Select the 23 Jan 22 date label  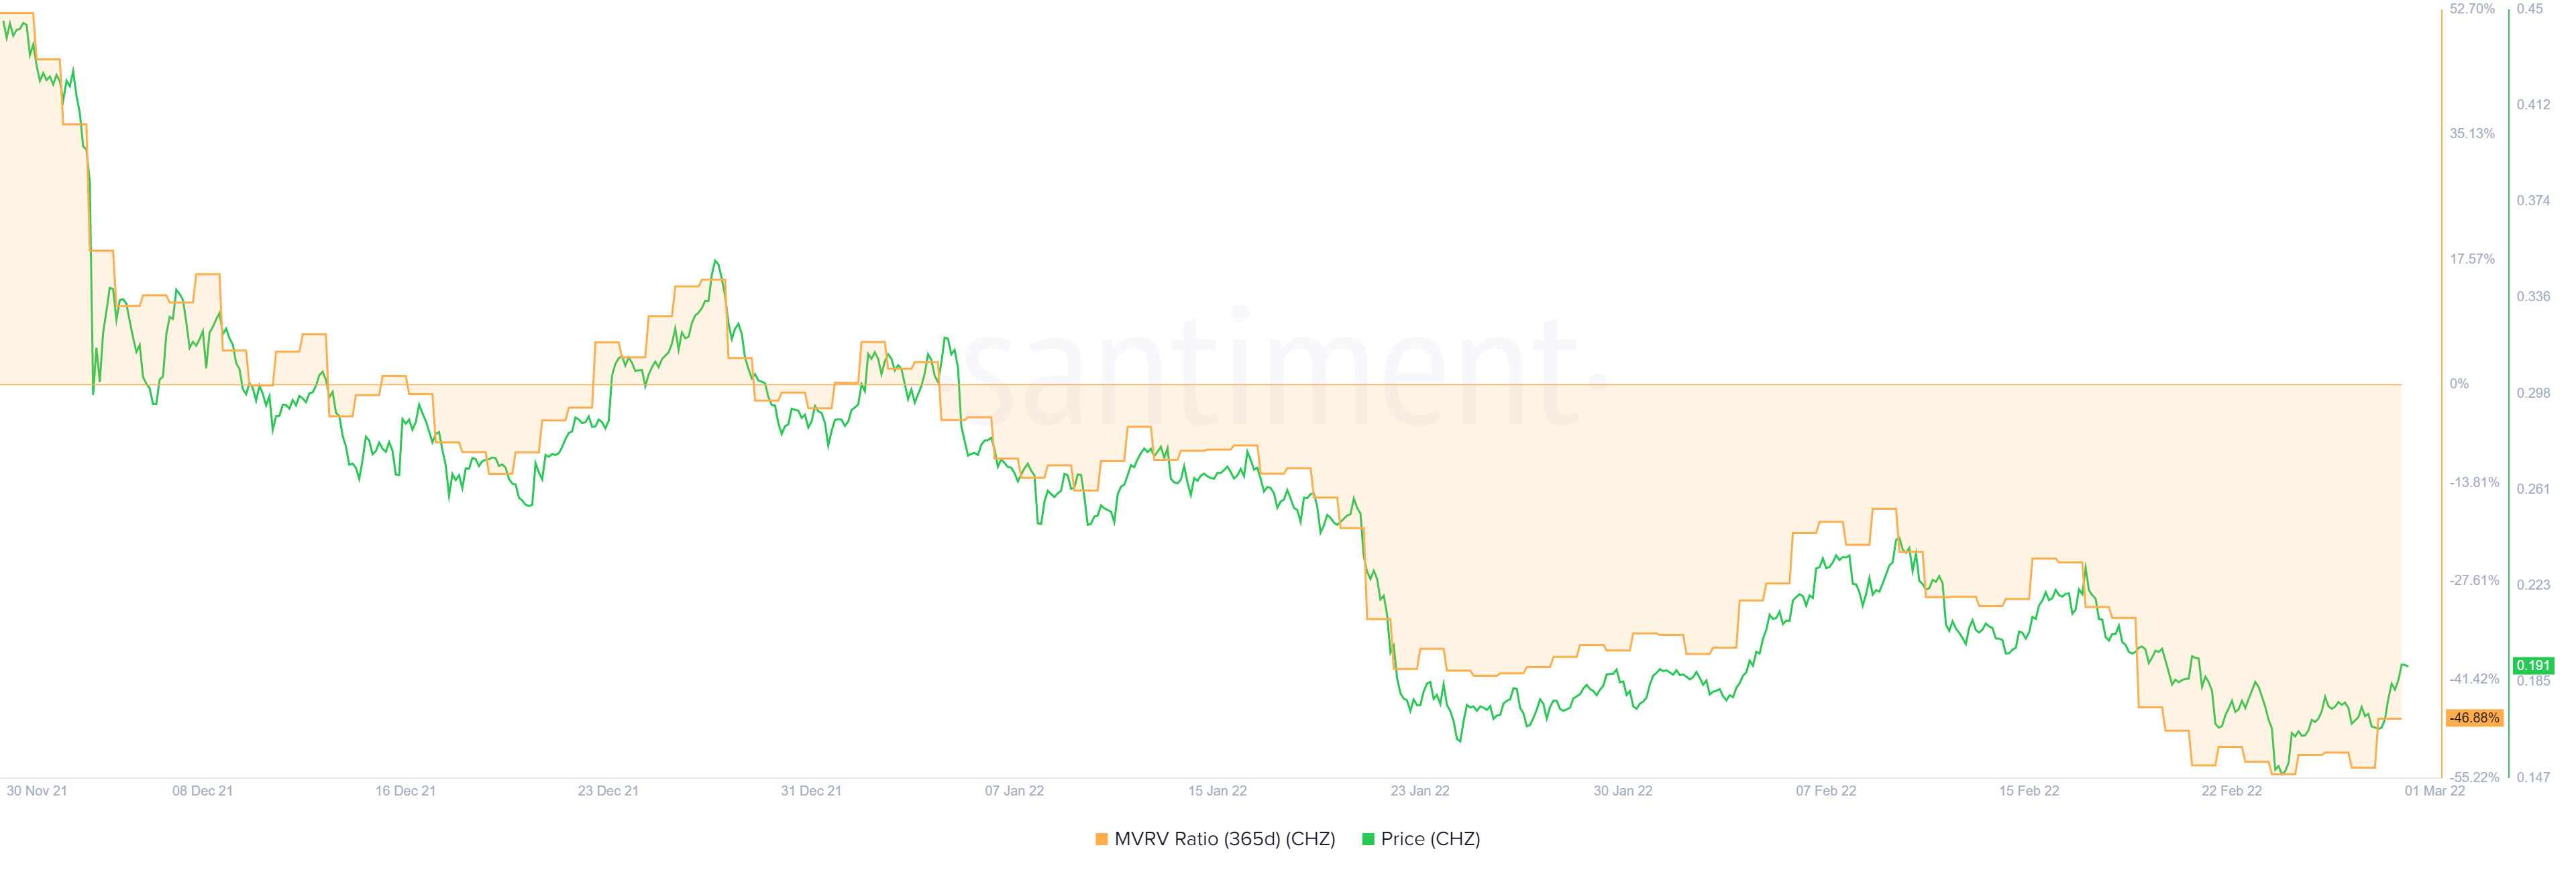coord(1420,791)
